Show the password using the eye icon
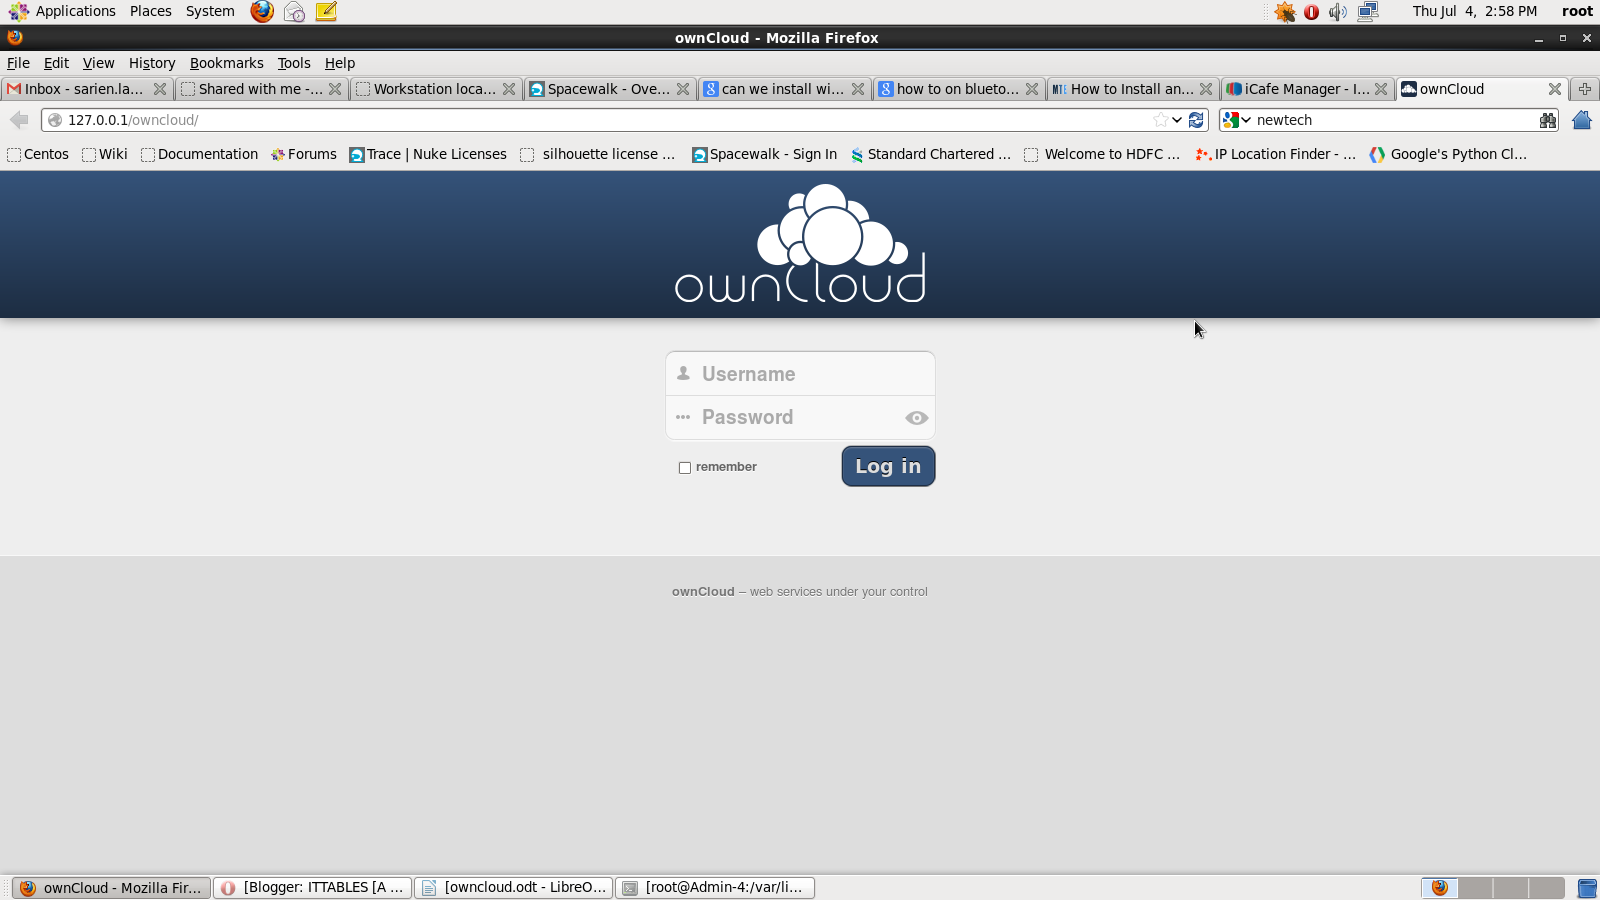1600x900 pixels. point(916,417)
